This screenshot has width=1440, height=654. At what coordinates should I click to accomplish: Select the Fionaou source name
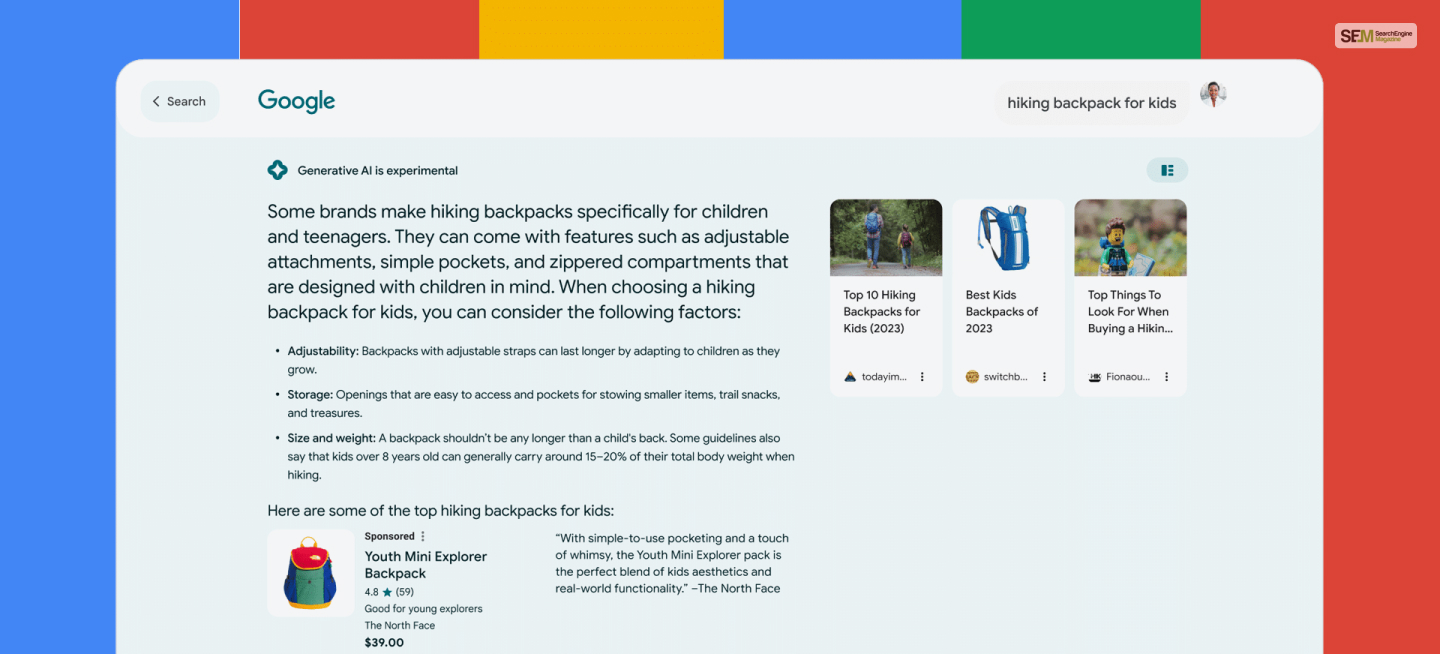(1128, 377)
